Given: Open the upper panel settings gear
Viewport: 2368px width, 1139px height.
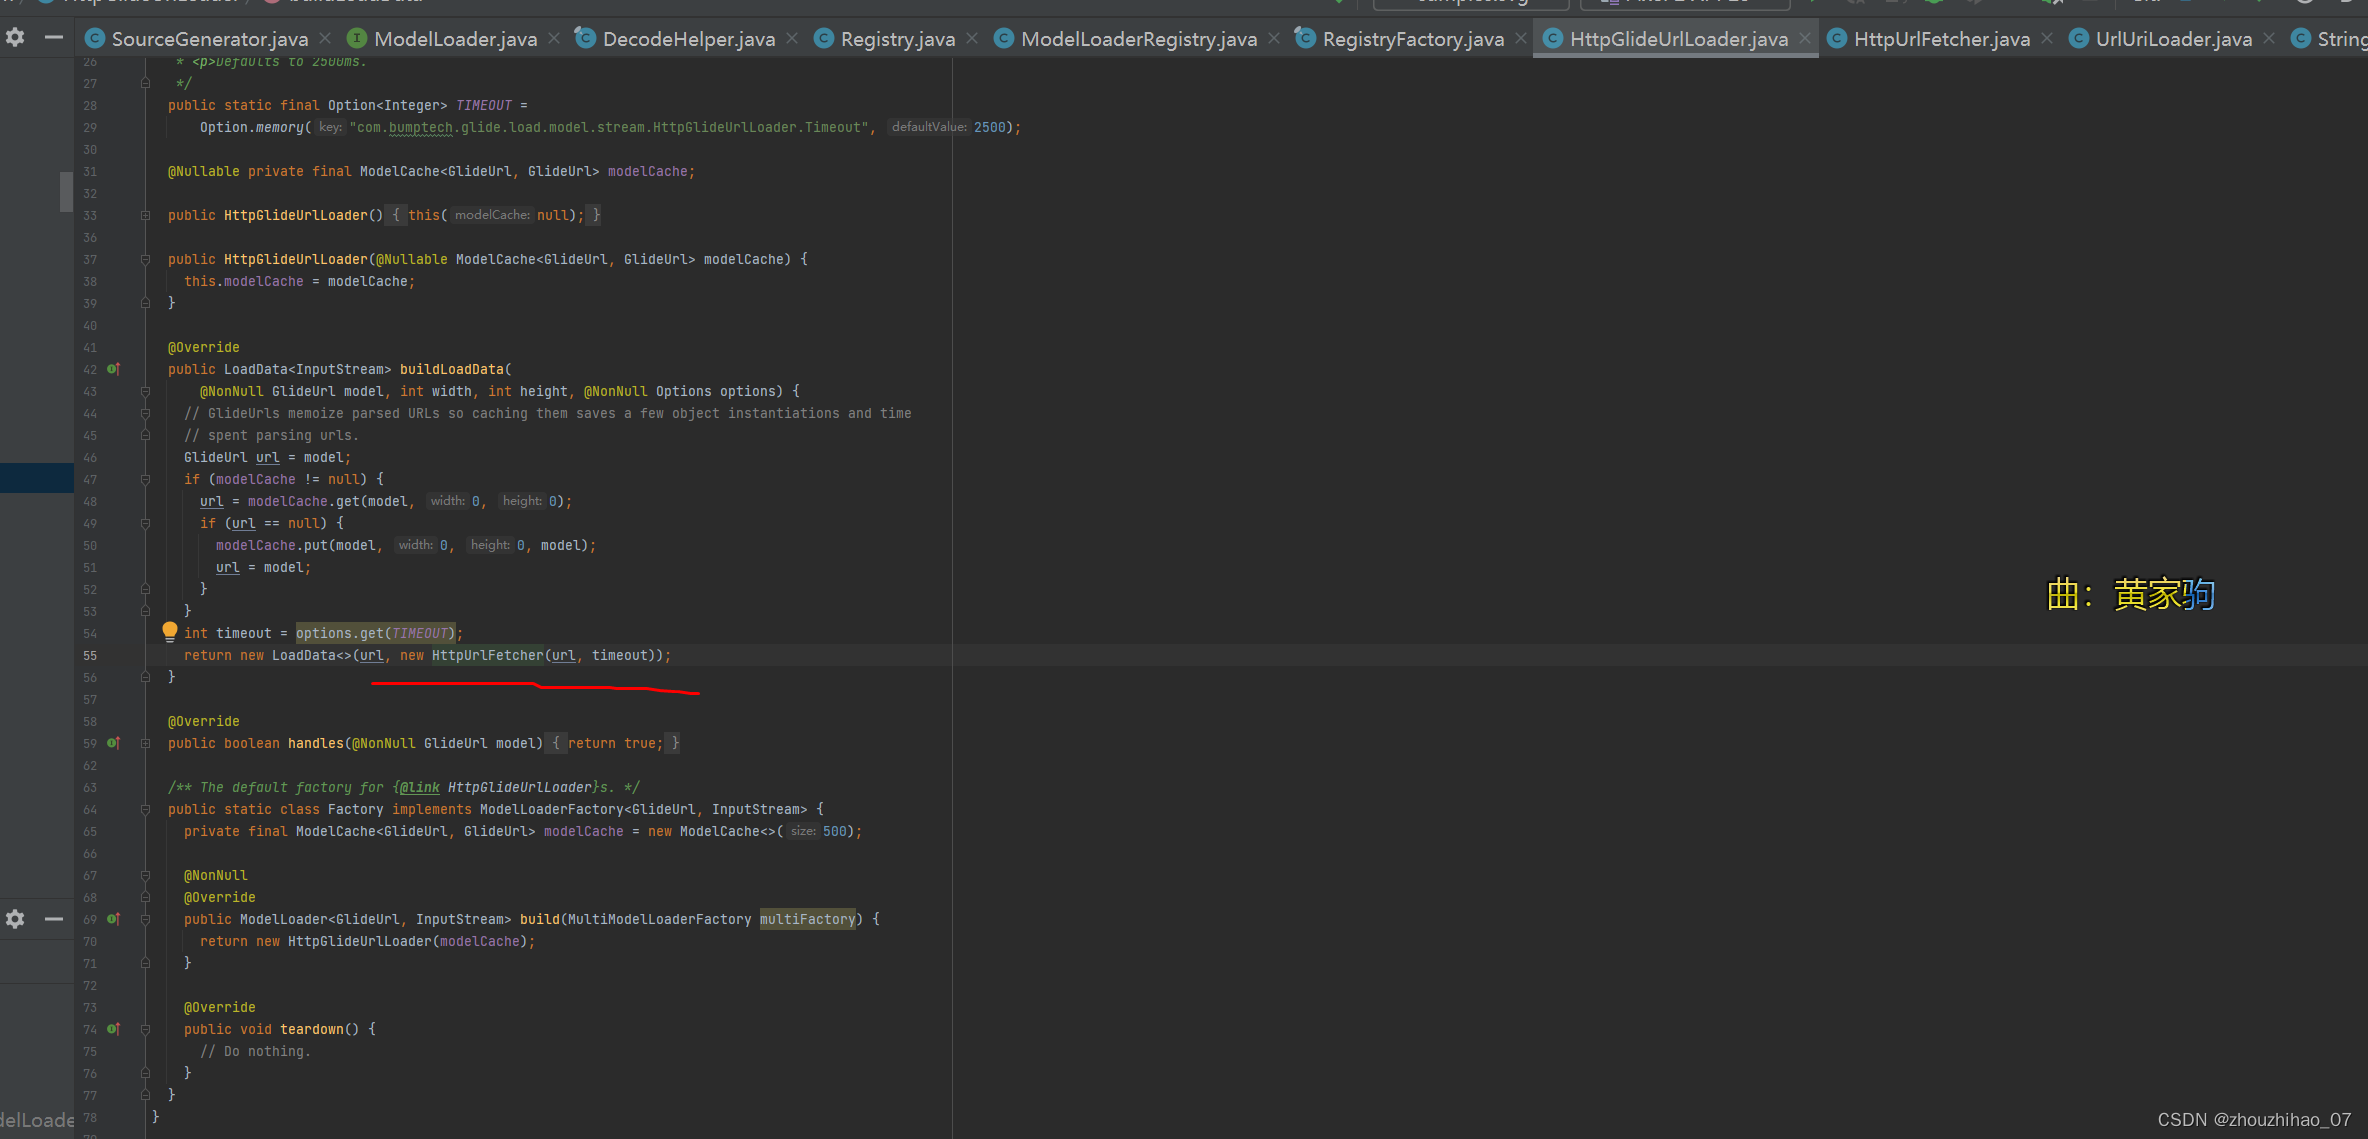Looking at the screenshot, I should 15,38.
